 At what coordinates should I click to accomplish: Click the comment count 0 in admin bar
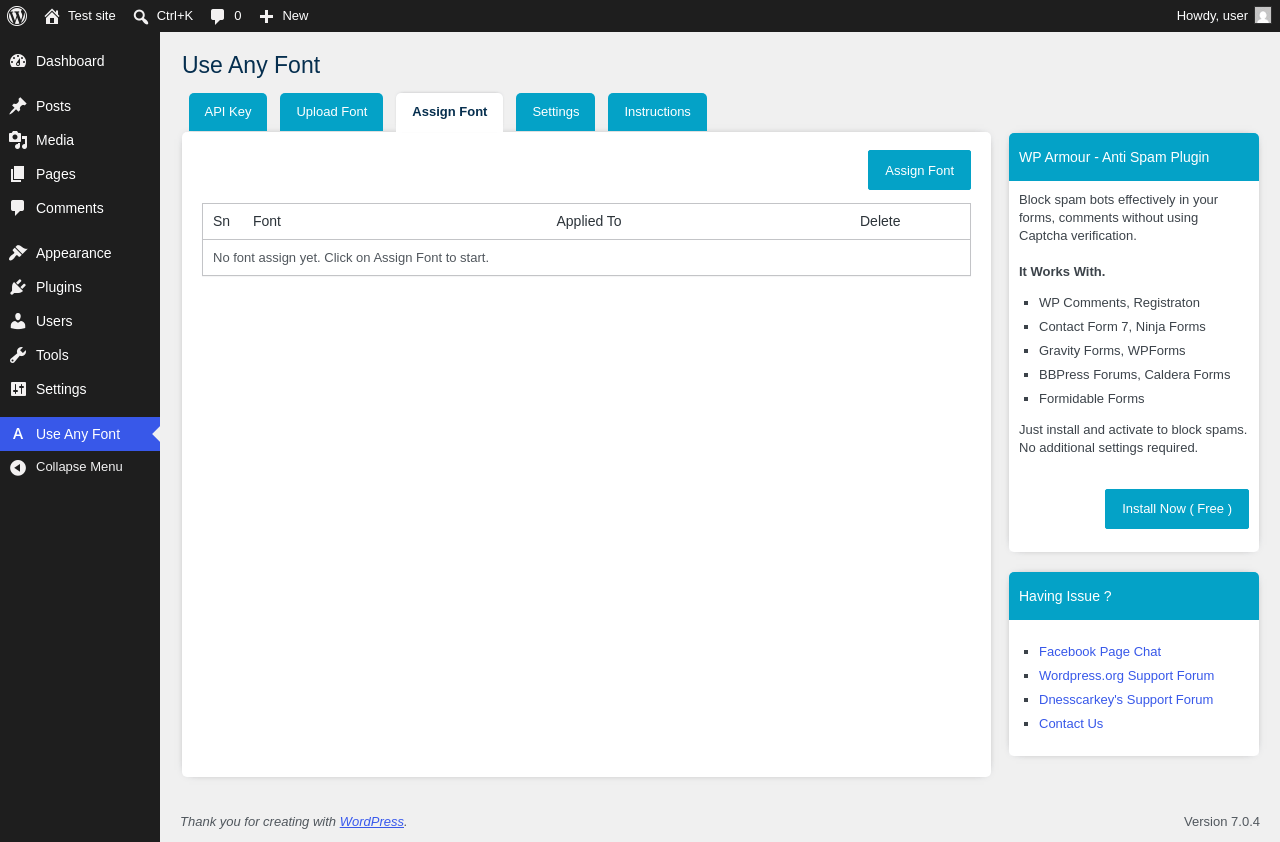click(x=238, y=16)
